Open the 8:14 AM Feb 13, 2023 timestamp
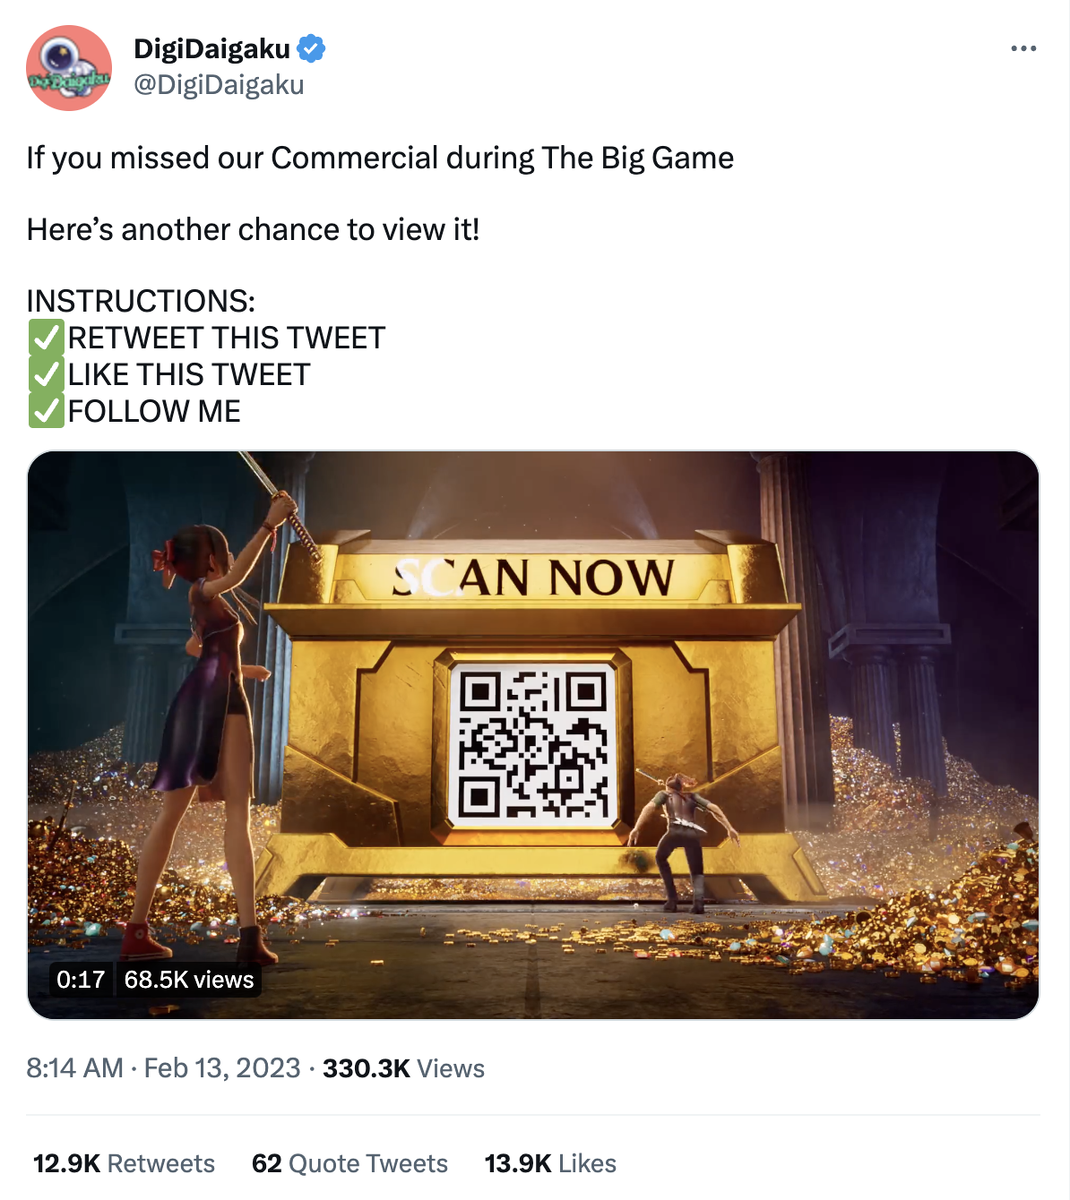Viewport: 1070px width, 1200px height. (x=163, y=1068)
